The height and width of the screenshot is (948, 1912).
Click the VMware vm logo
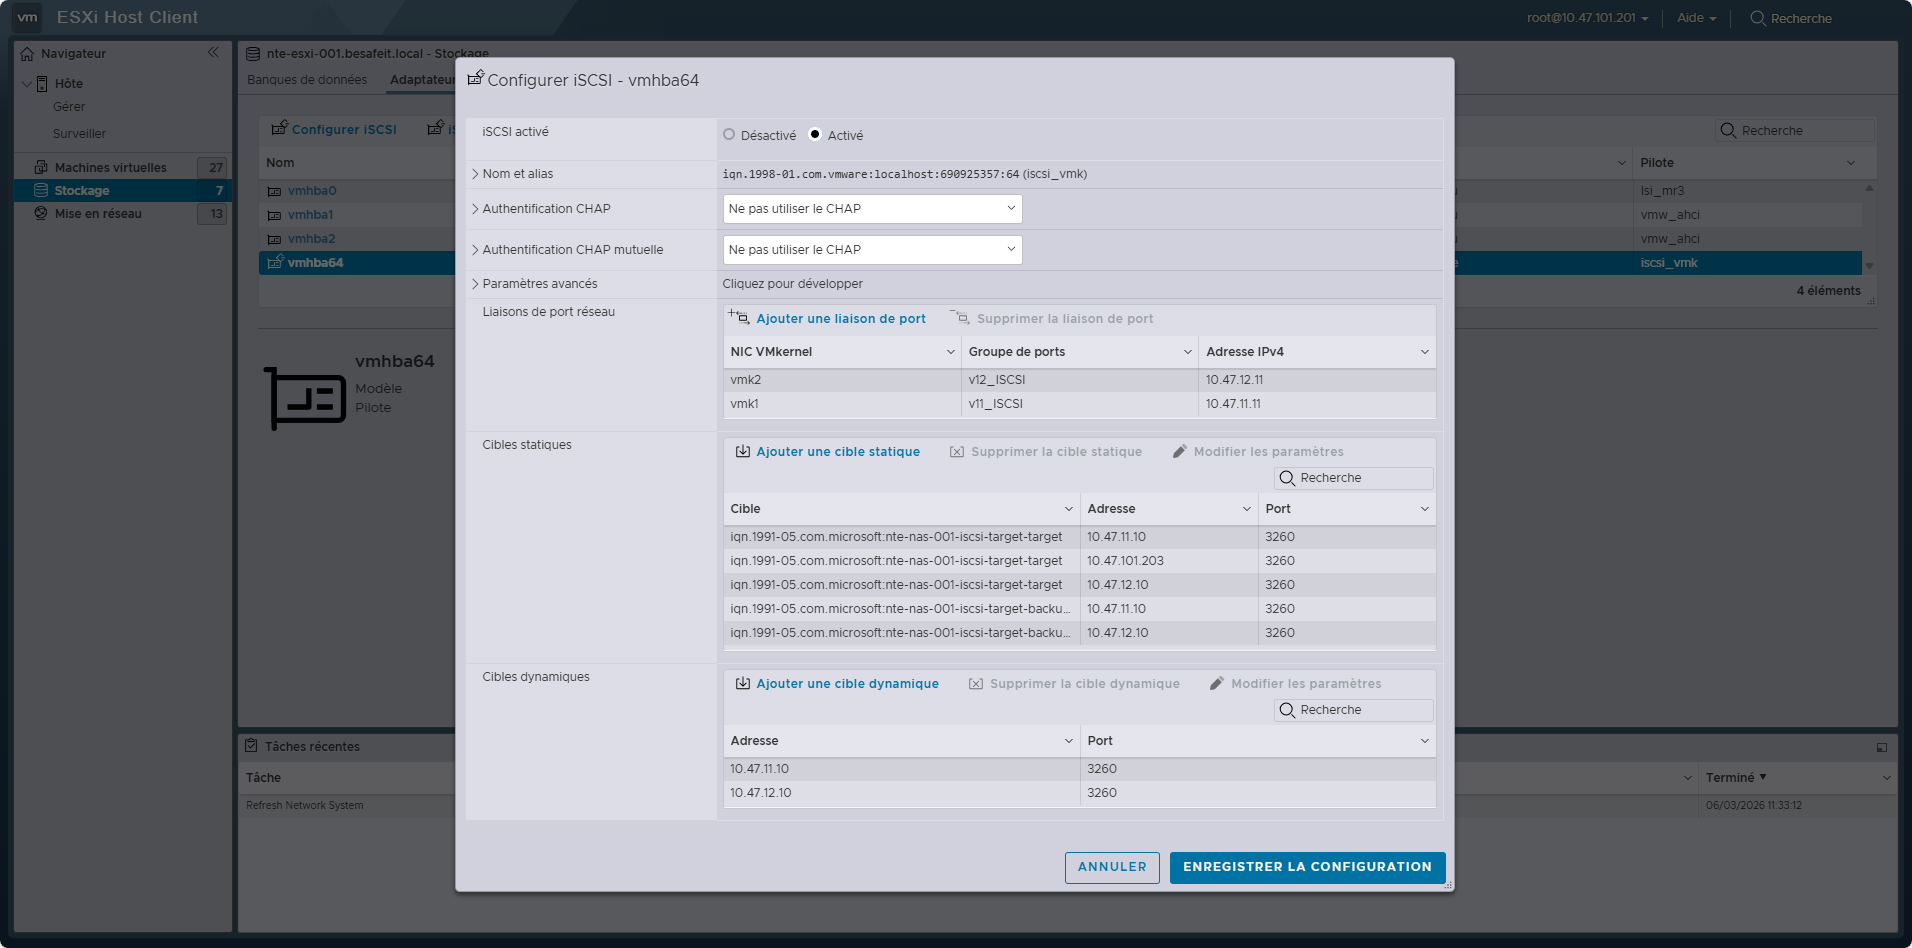27,17
